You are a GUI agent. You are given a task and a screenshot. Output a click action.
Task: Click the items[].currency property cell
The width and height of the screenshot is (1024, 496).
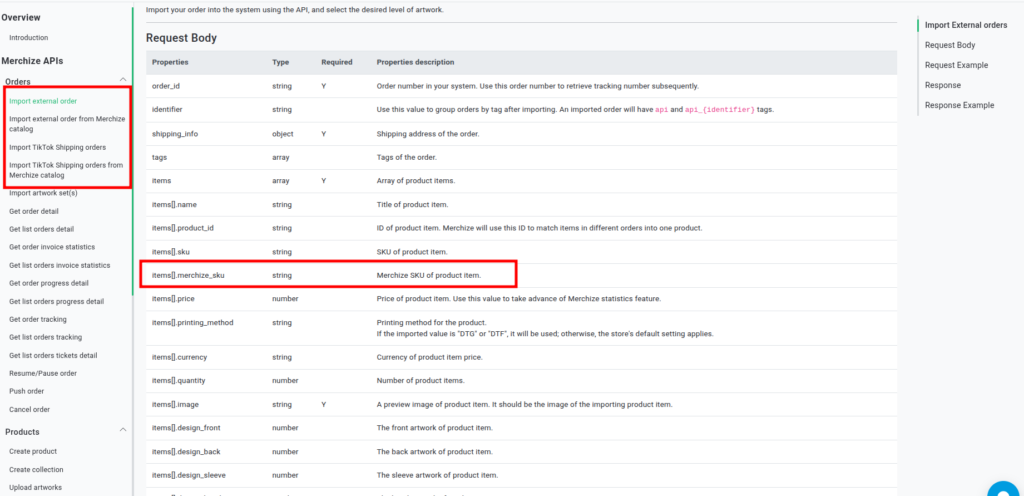(x=179, y=358)
